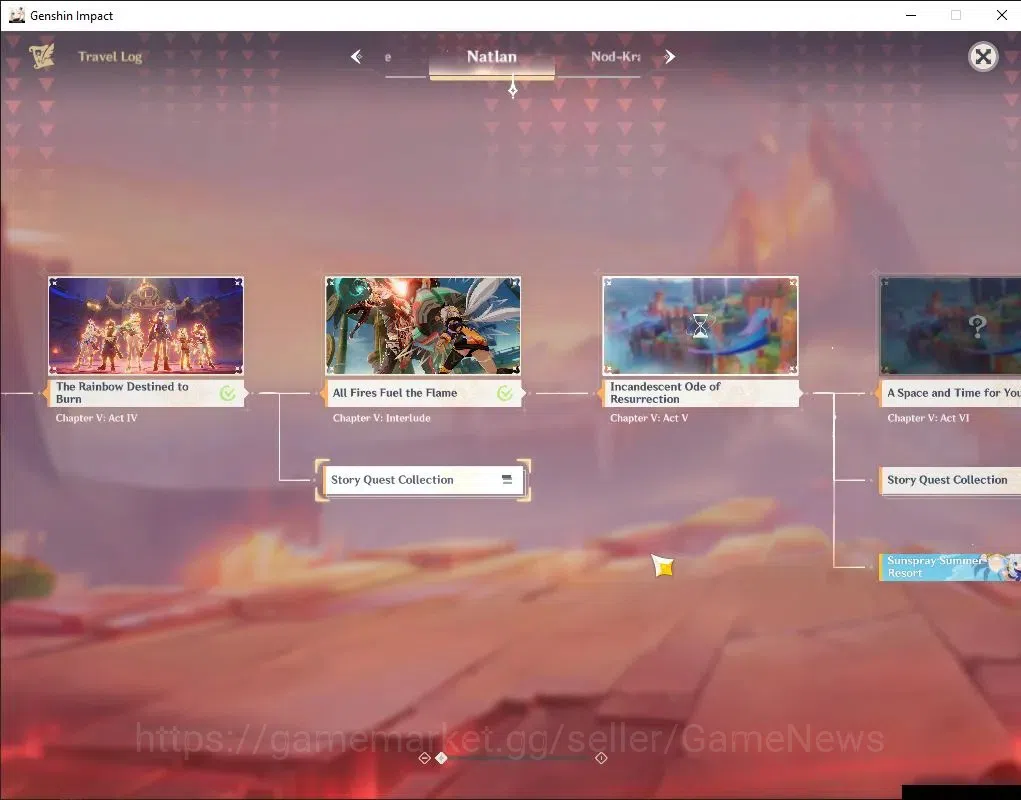Click completed checkmark on Rainbow Destined to Burn
This screenshot has width=1021, height=800.
click(227, 393)
